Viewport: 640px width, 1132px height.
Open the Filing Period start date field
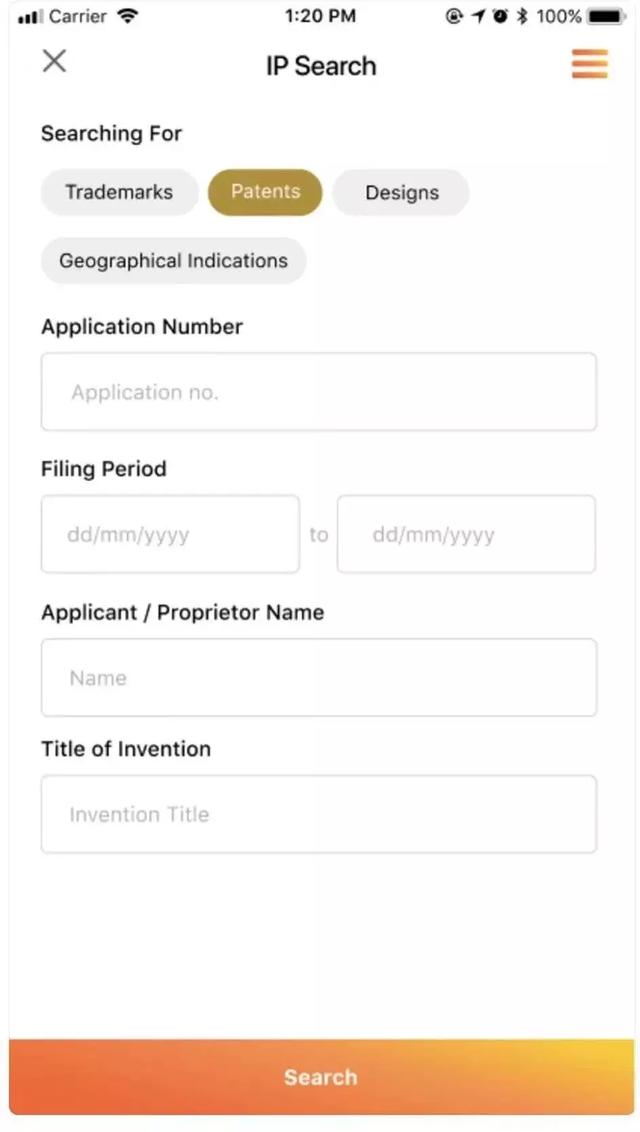(170, 534)
